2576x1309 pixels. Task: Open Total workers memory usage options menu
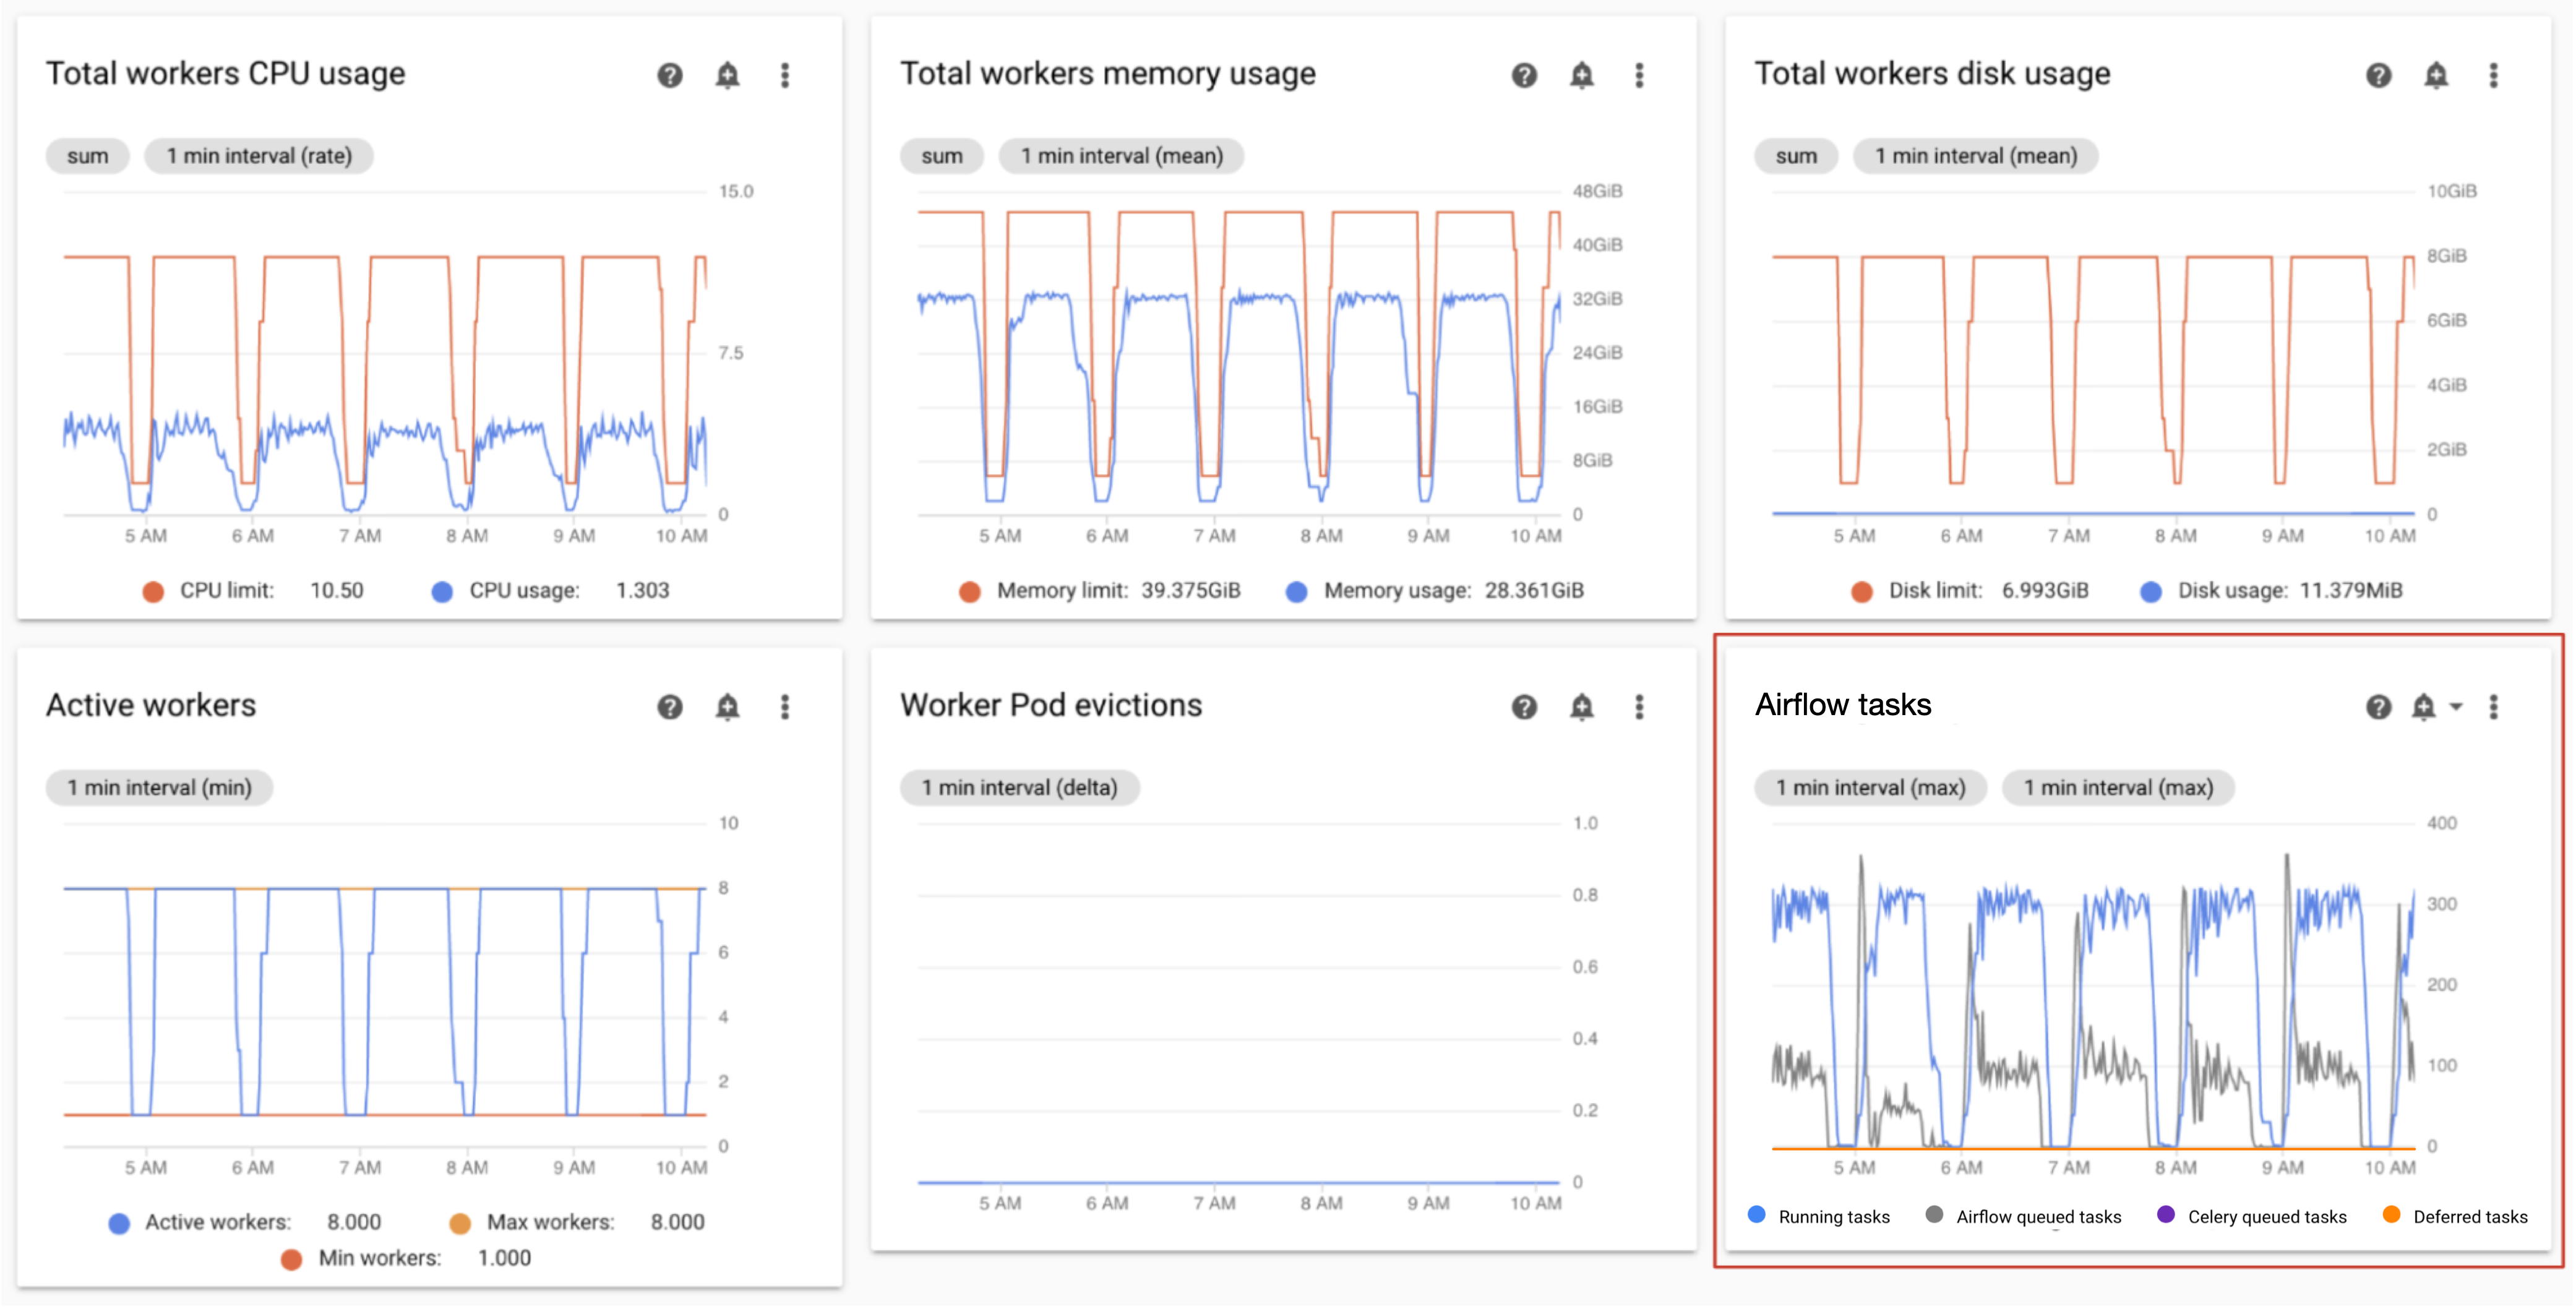click(1639, 75)
